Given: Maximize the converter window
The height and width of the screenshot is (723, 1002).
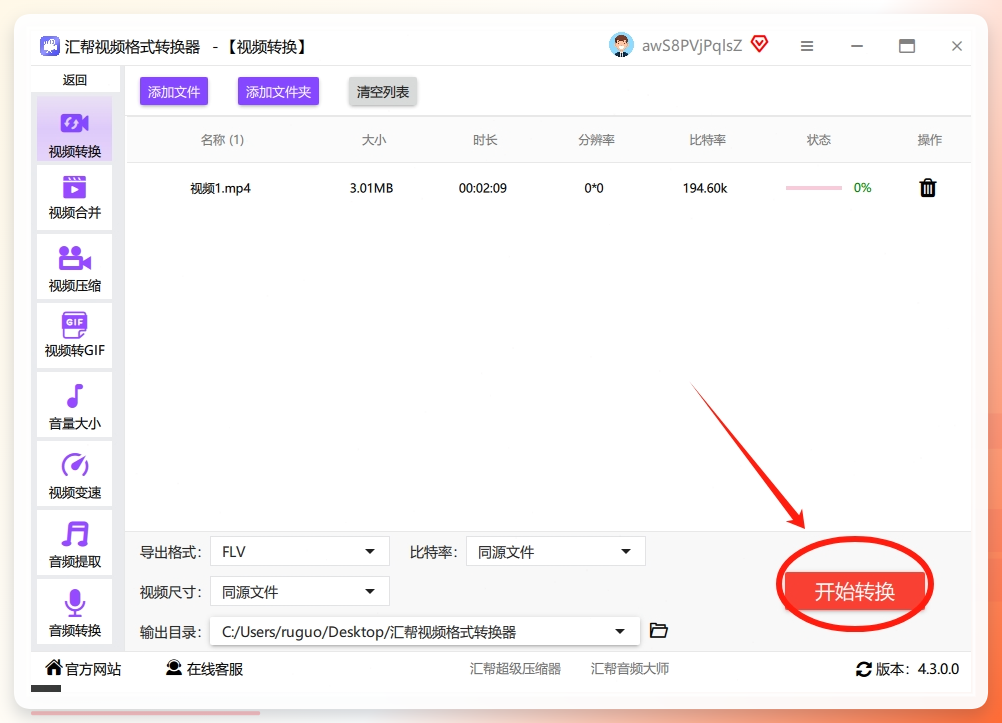Looking at the screenshot, I should 907,46.
